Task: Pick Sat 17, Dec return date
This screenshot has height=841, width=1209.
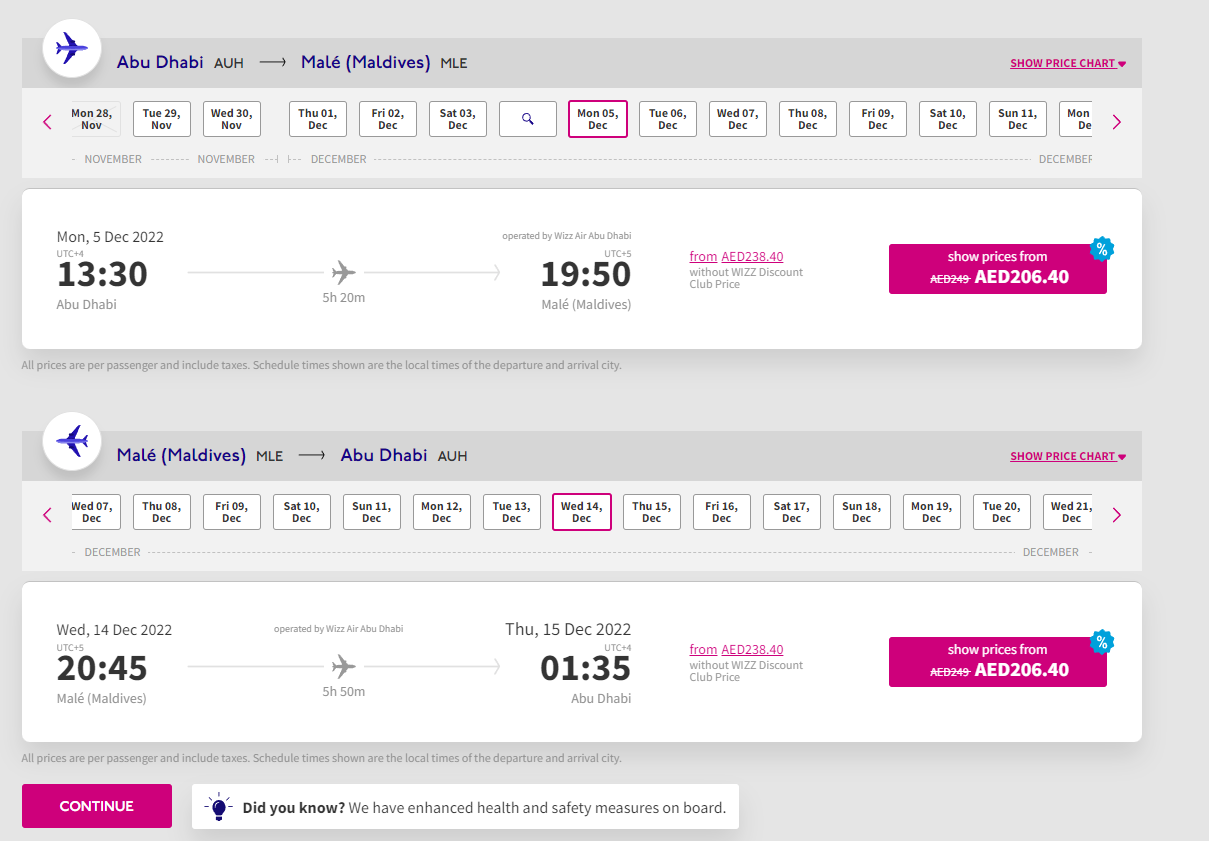Action: point(792,512)
